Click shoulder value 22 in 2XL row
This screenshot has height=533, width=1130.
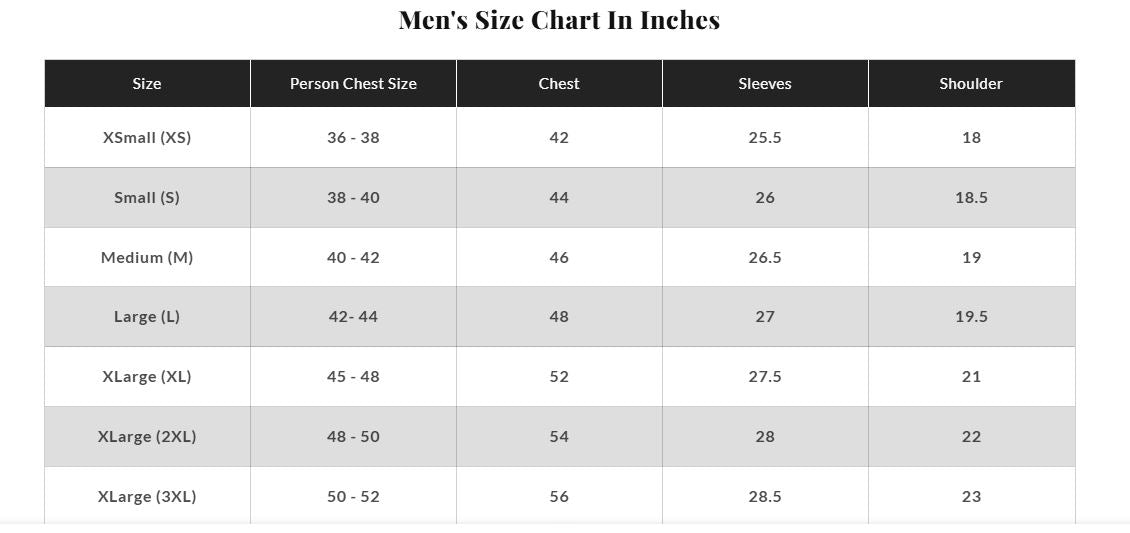click(971, 437)
